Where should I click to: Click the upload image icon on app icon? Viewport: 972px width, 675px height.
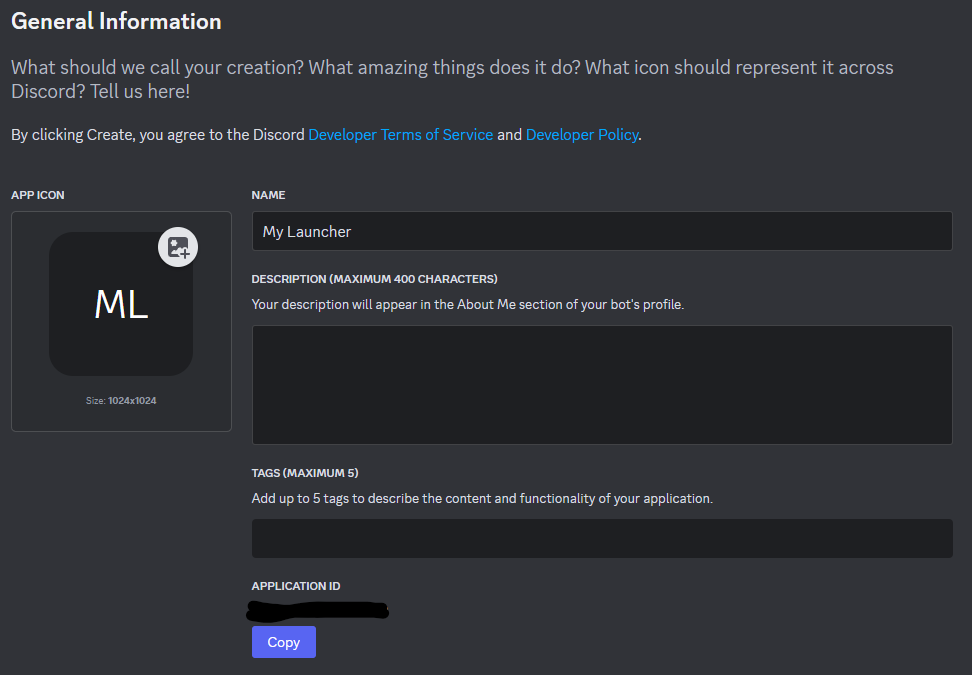coord(178,247)
